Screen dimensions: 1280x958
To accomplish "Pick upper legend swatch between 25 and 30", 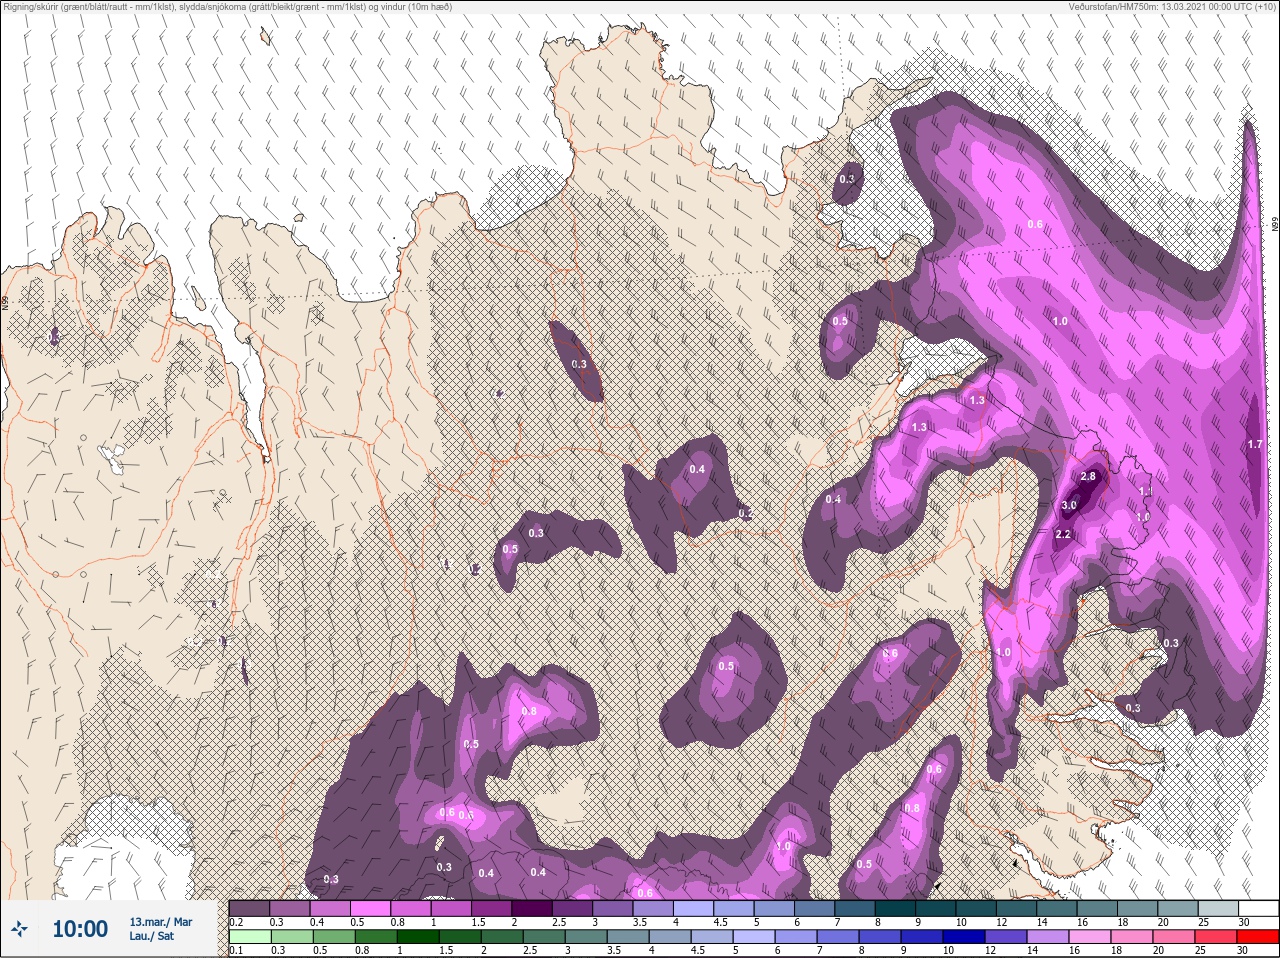I will pos(1220,908).
